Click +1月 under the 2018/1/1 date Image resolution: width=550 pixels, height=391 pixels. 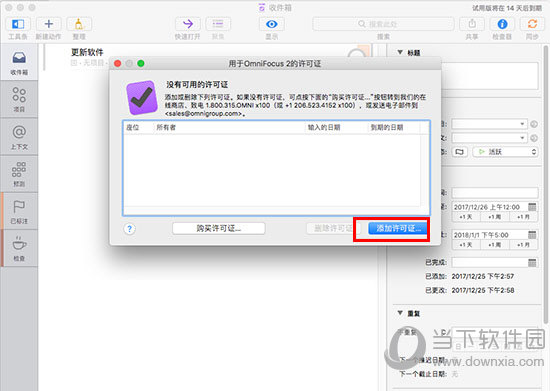click(523, 245)
